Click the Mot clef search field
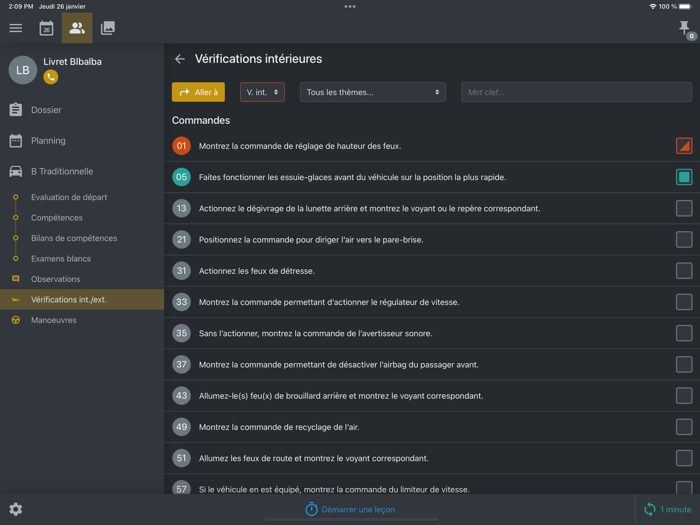 [576, 92]
